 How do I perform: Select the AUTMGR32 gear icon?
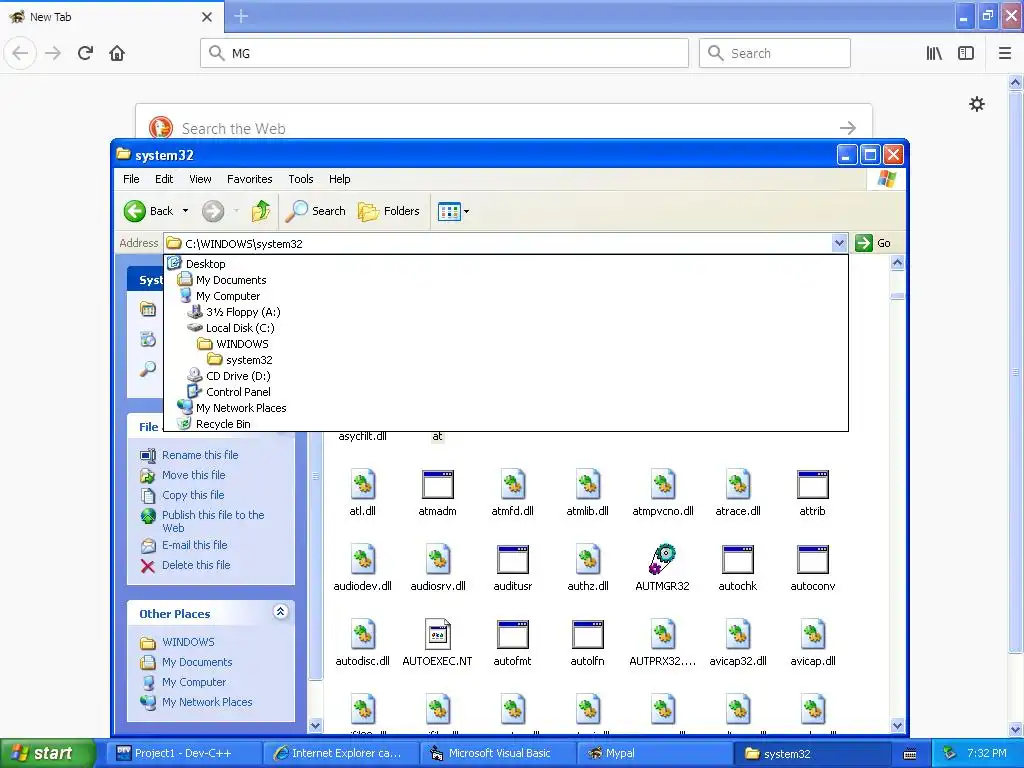pyautogui.click(x=663, y=560)
